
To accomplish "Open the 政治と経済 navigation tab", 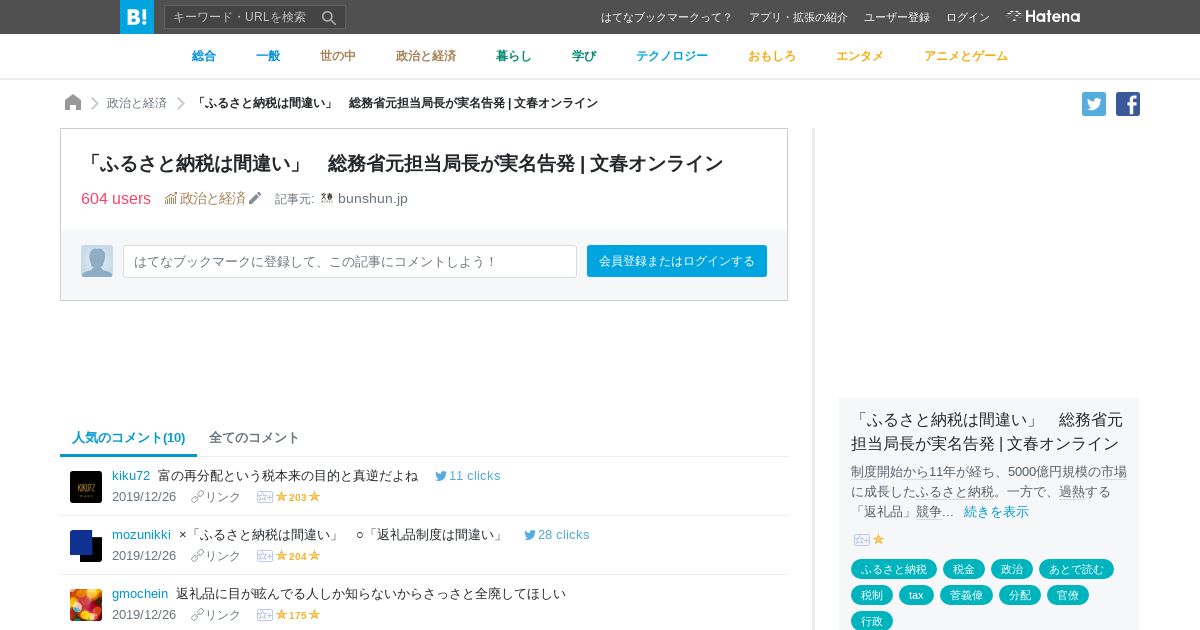I will tap(426, 56).
